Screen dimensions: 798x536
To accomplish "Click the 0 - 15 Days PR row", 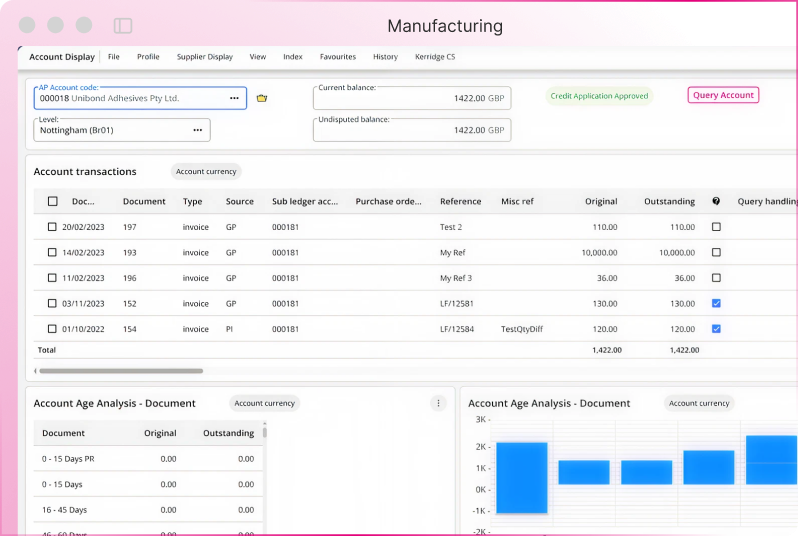I will (148, 459).
